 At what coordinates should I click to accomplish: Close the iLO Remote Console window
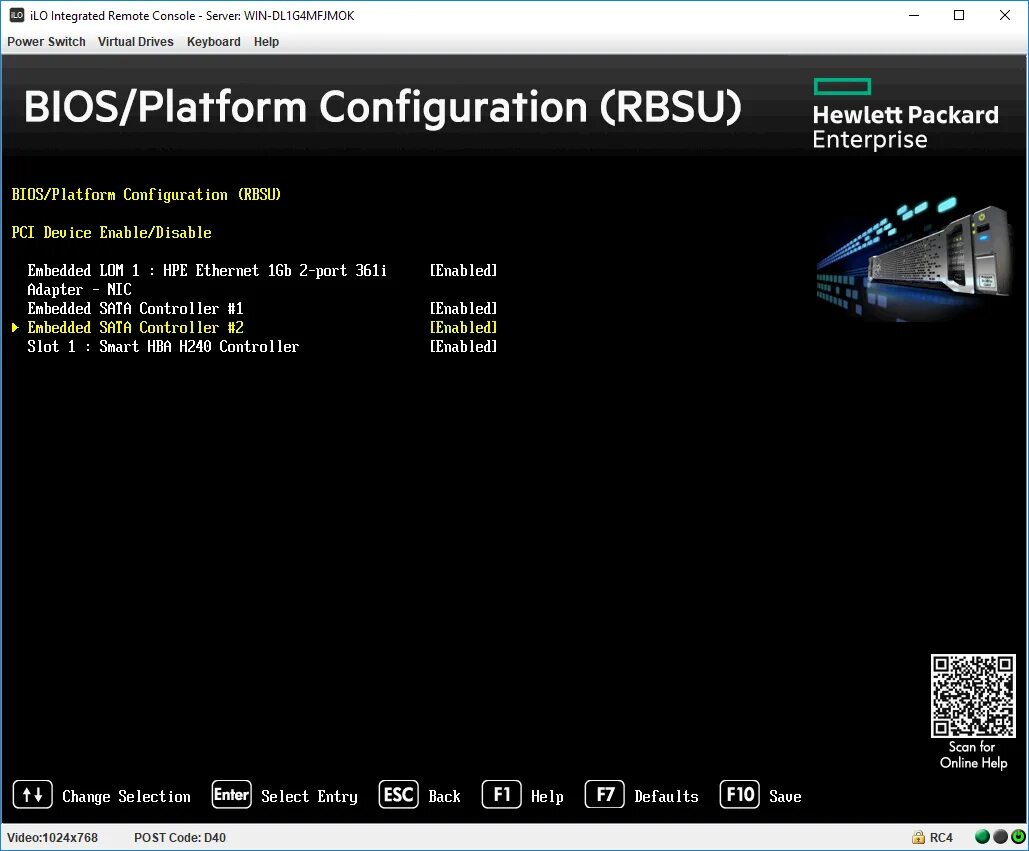click(1005, 15)
